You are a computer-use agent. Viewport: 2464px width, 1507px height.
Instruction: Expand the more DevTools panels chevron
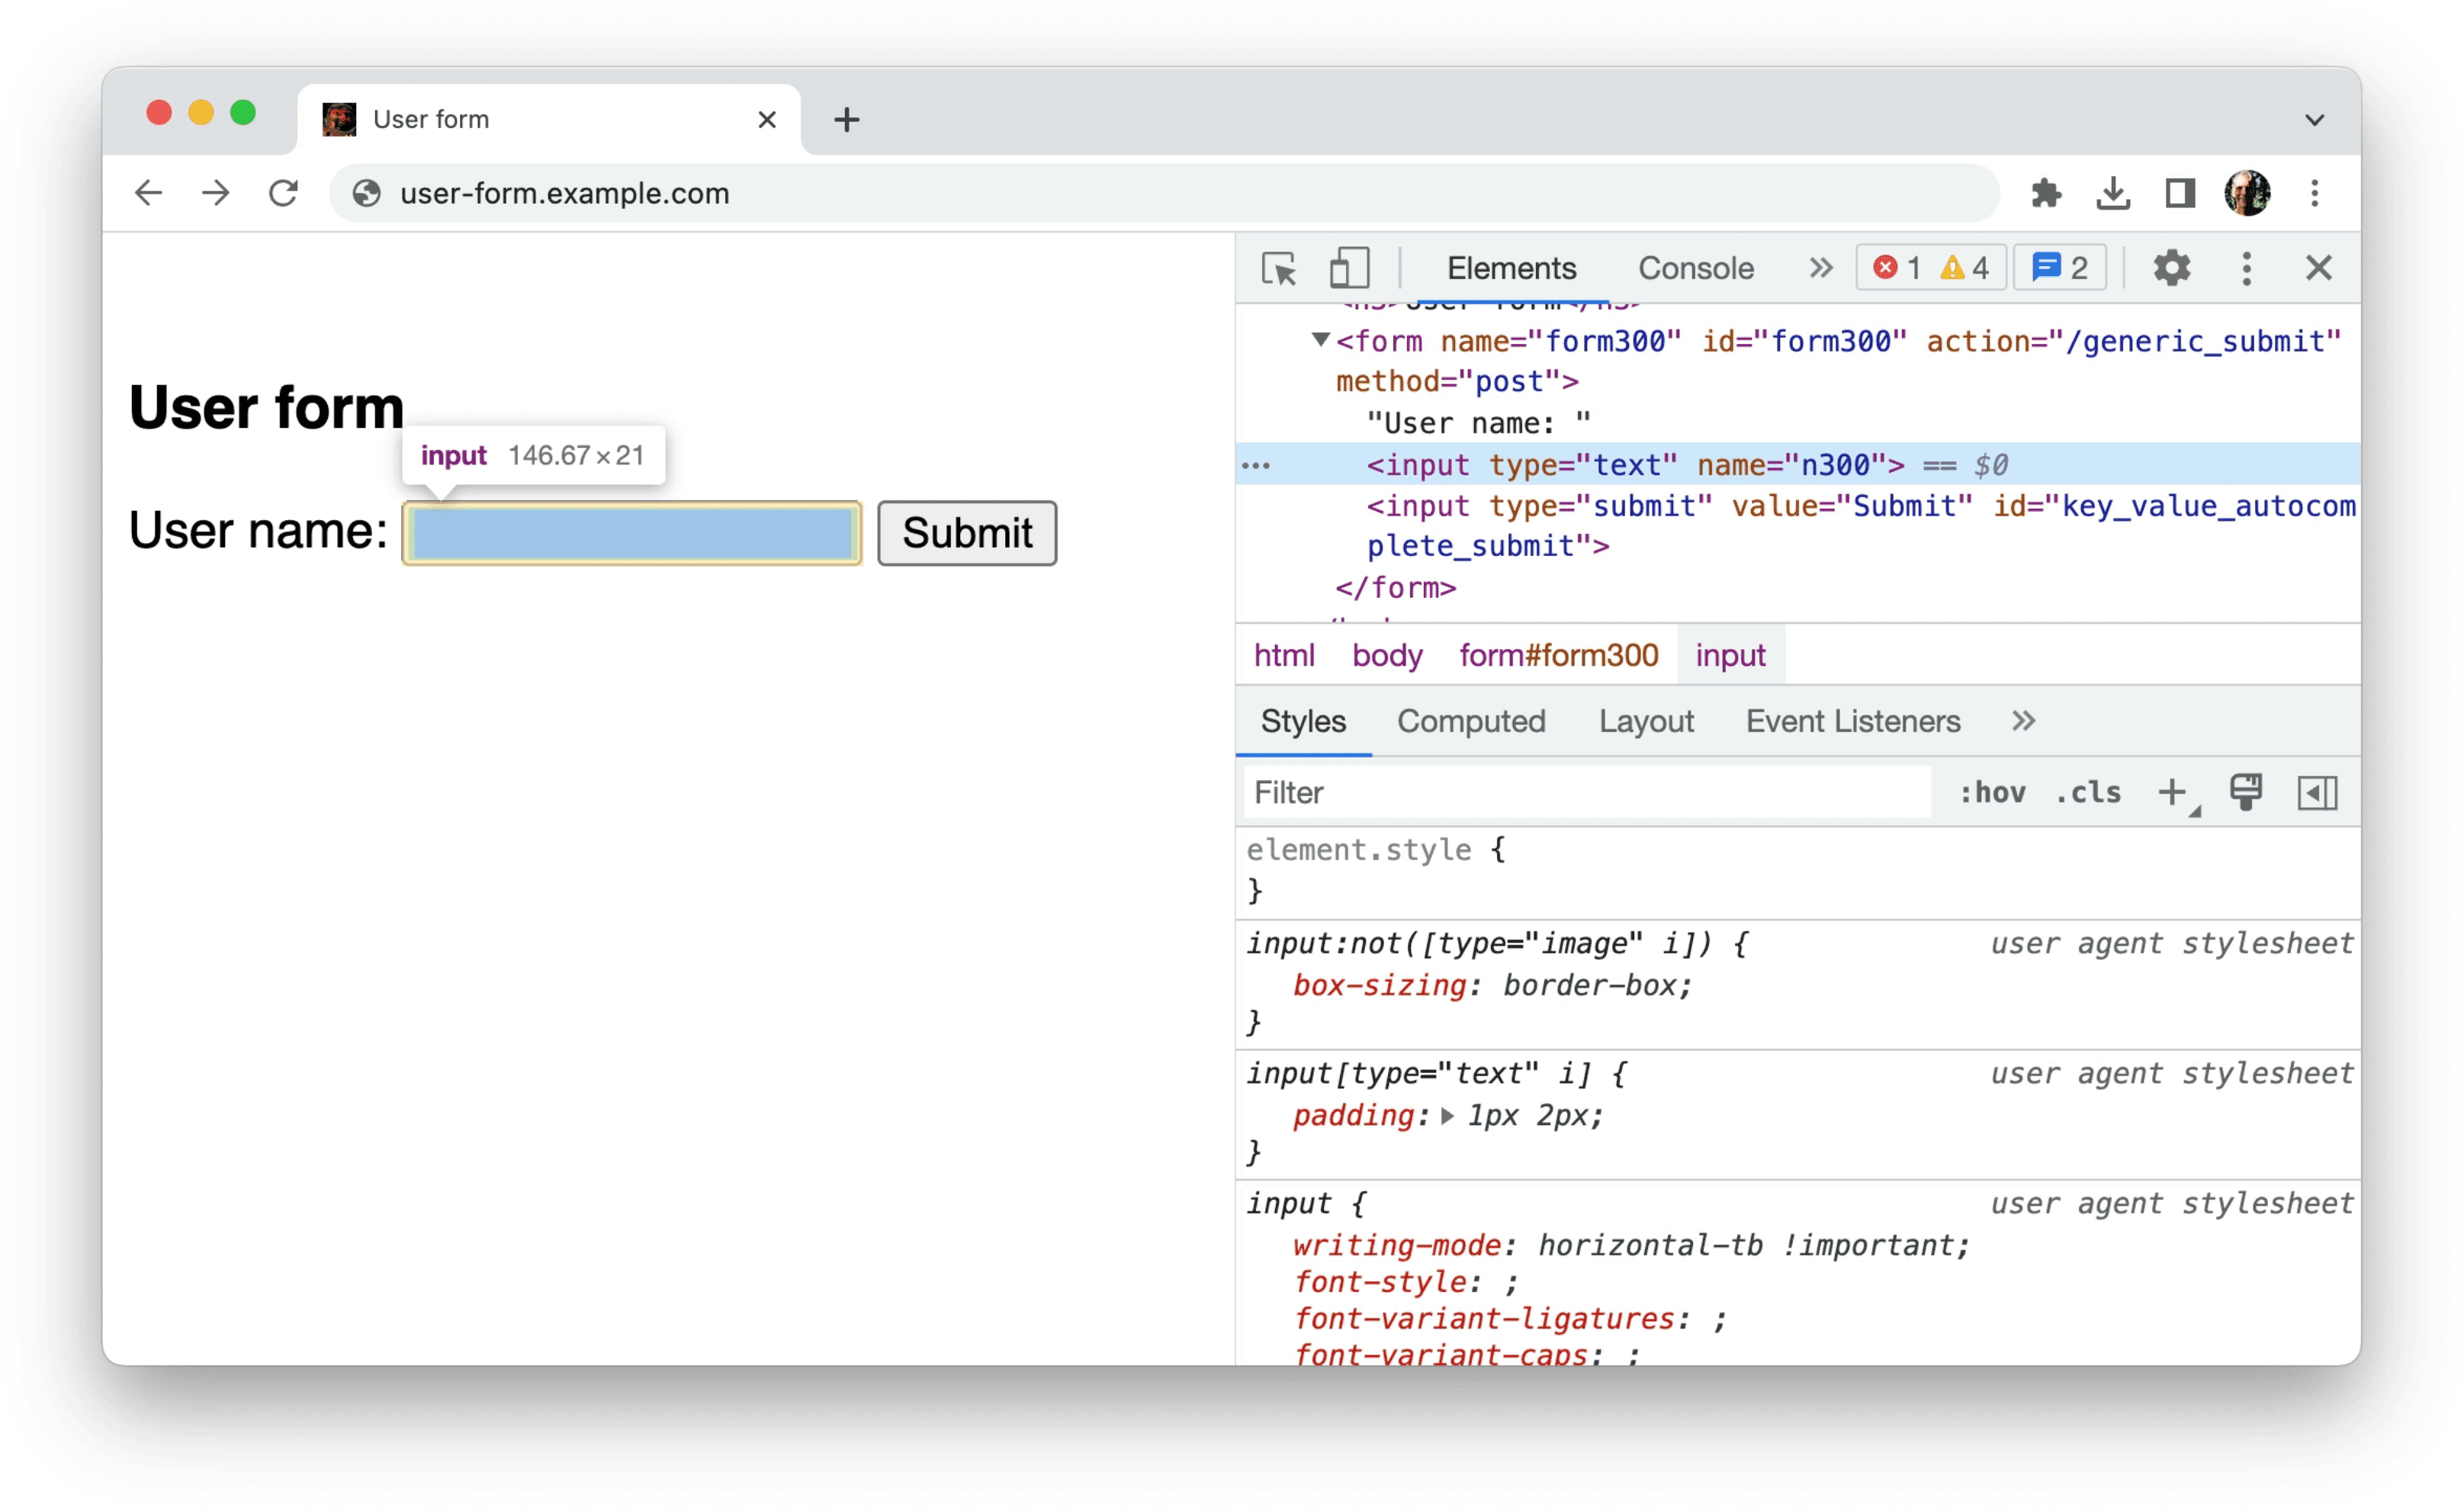click(x=1814, y=268)
